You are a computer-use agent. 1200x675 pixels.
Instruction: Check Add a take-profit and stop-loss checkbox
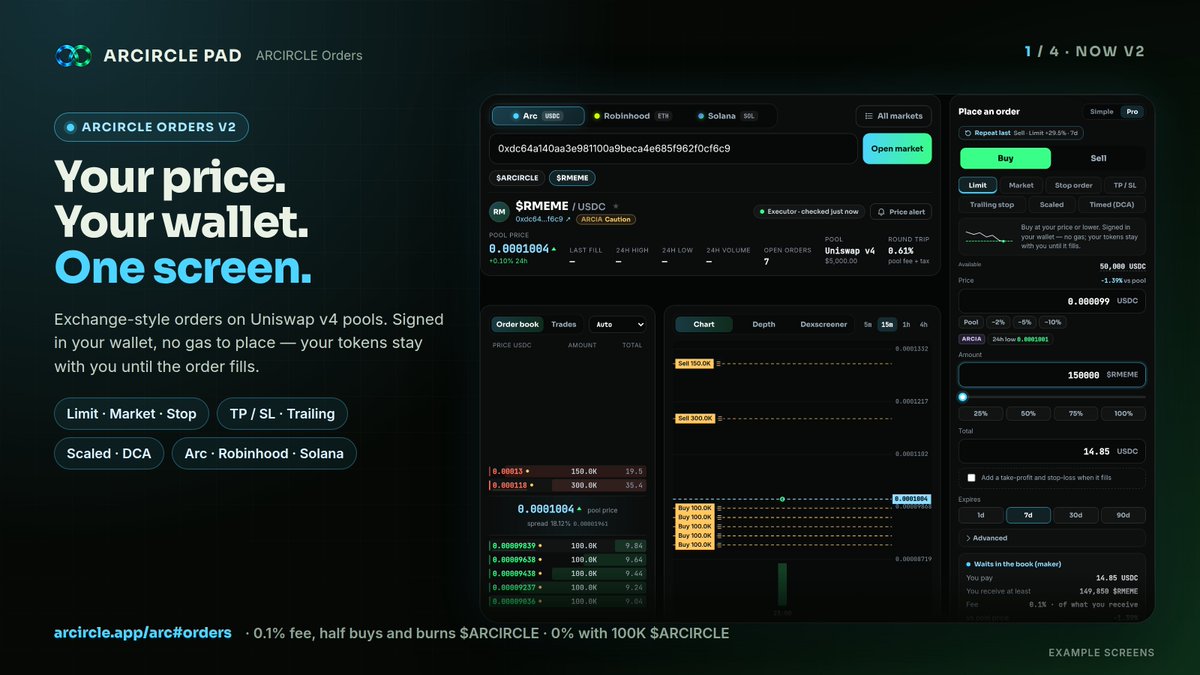point(971,478)
